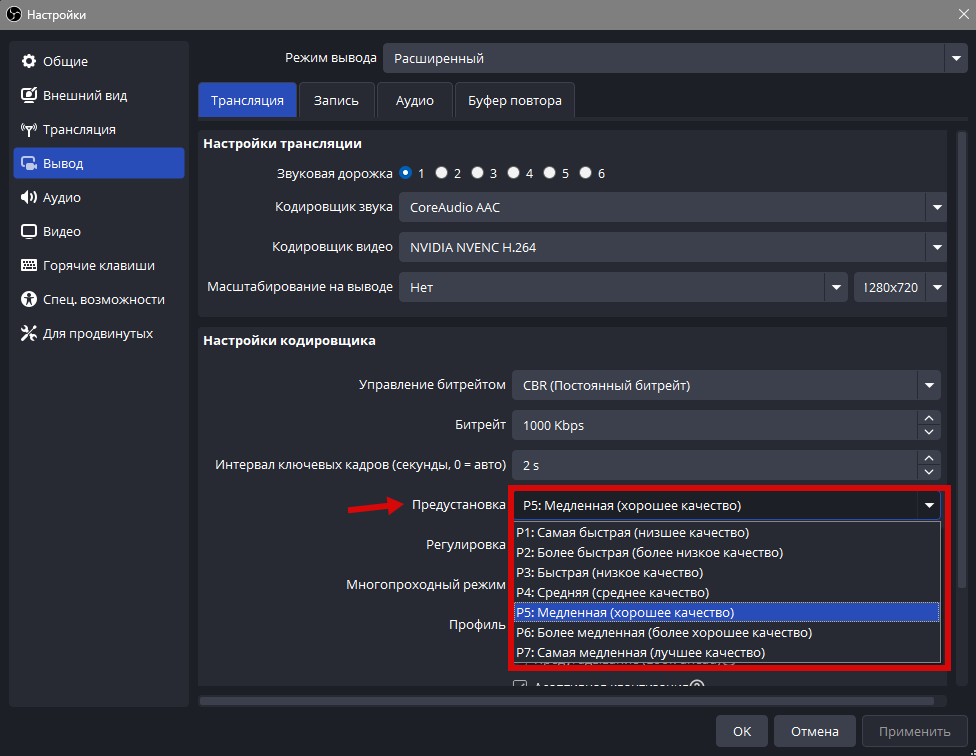Viewport: 976px width, 756px height.
Task: Switch to the Трансляция output tab
Action: click(x=247, y=100)
